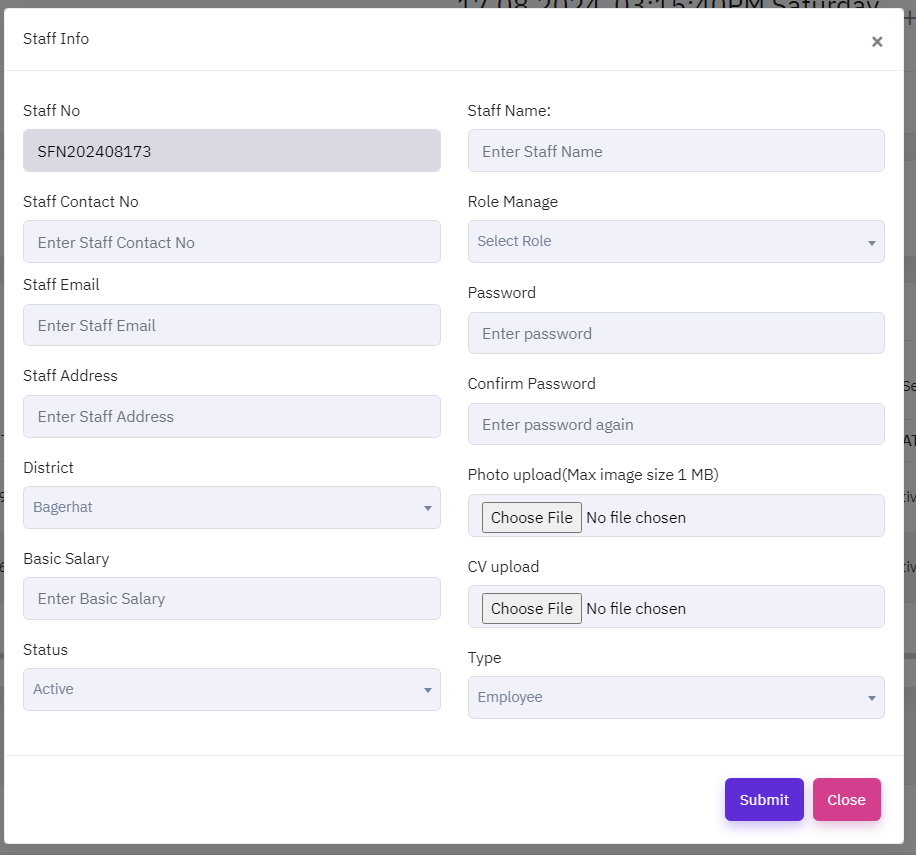Click 'No file chosen' text in CV upload

pyautogui.click(x=636, y=608)
